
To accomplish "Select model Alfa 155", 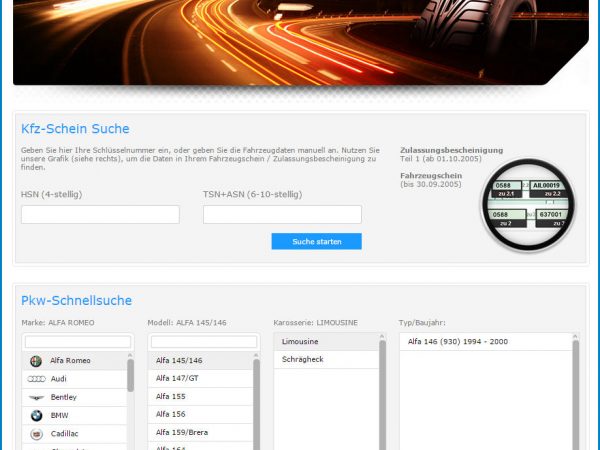I will click(201, 396).
